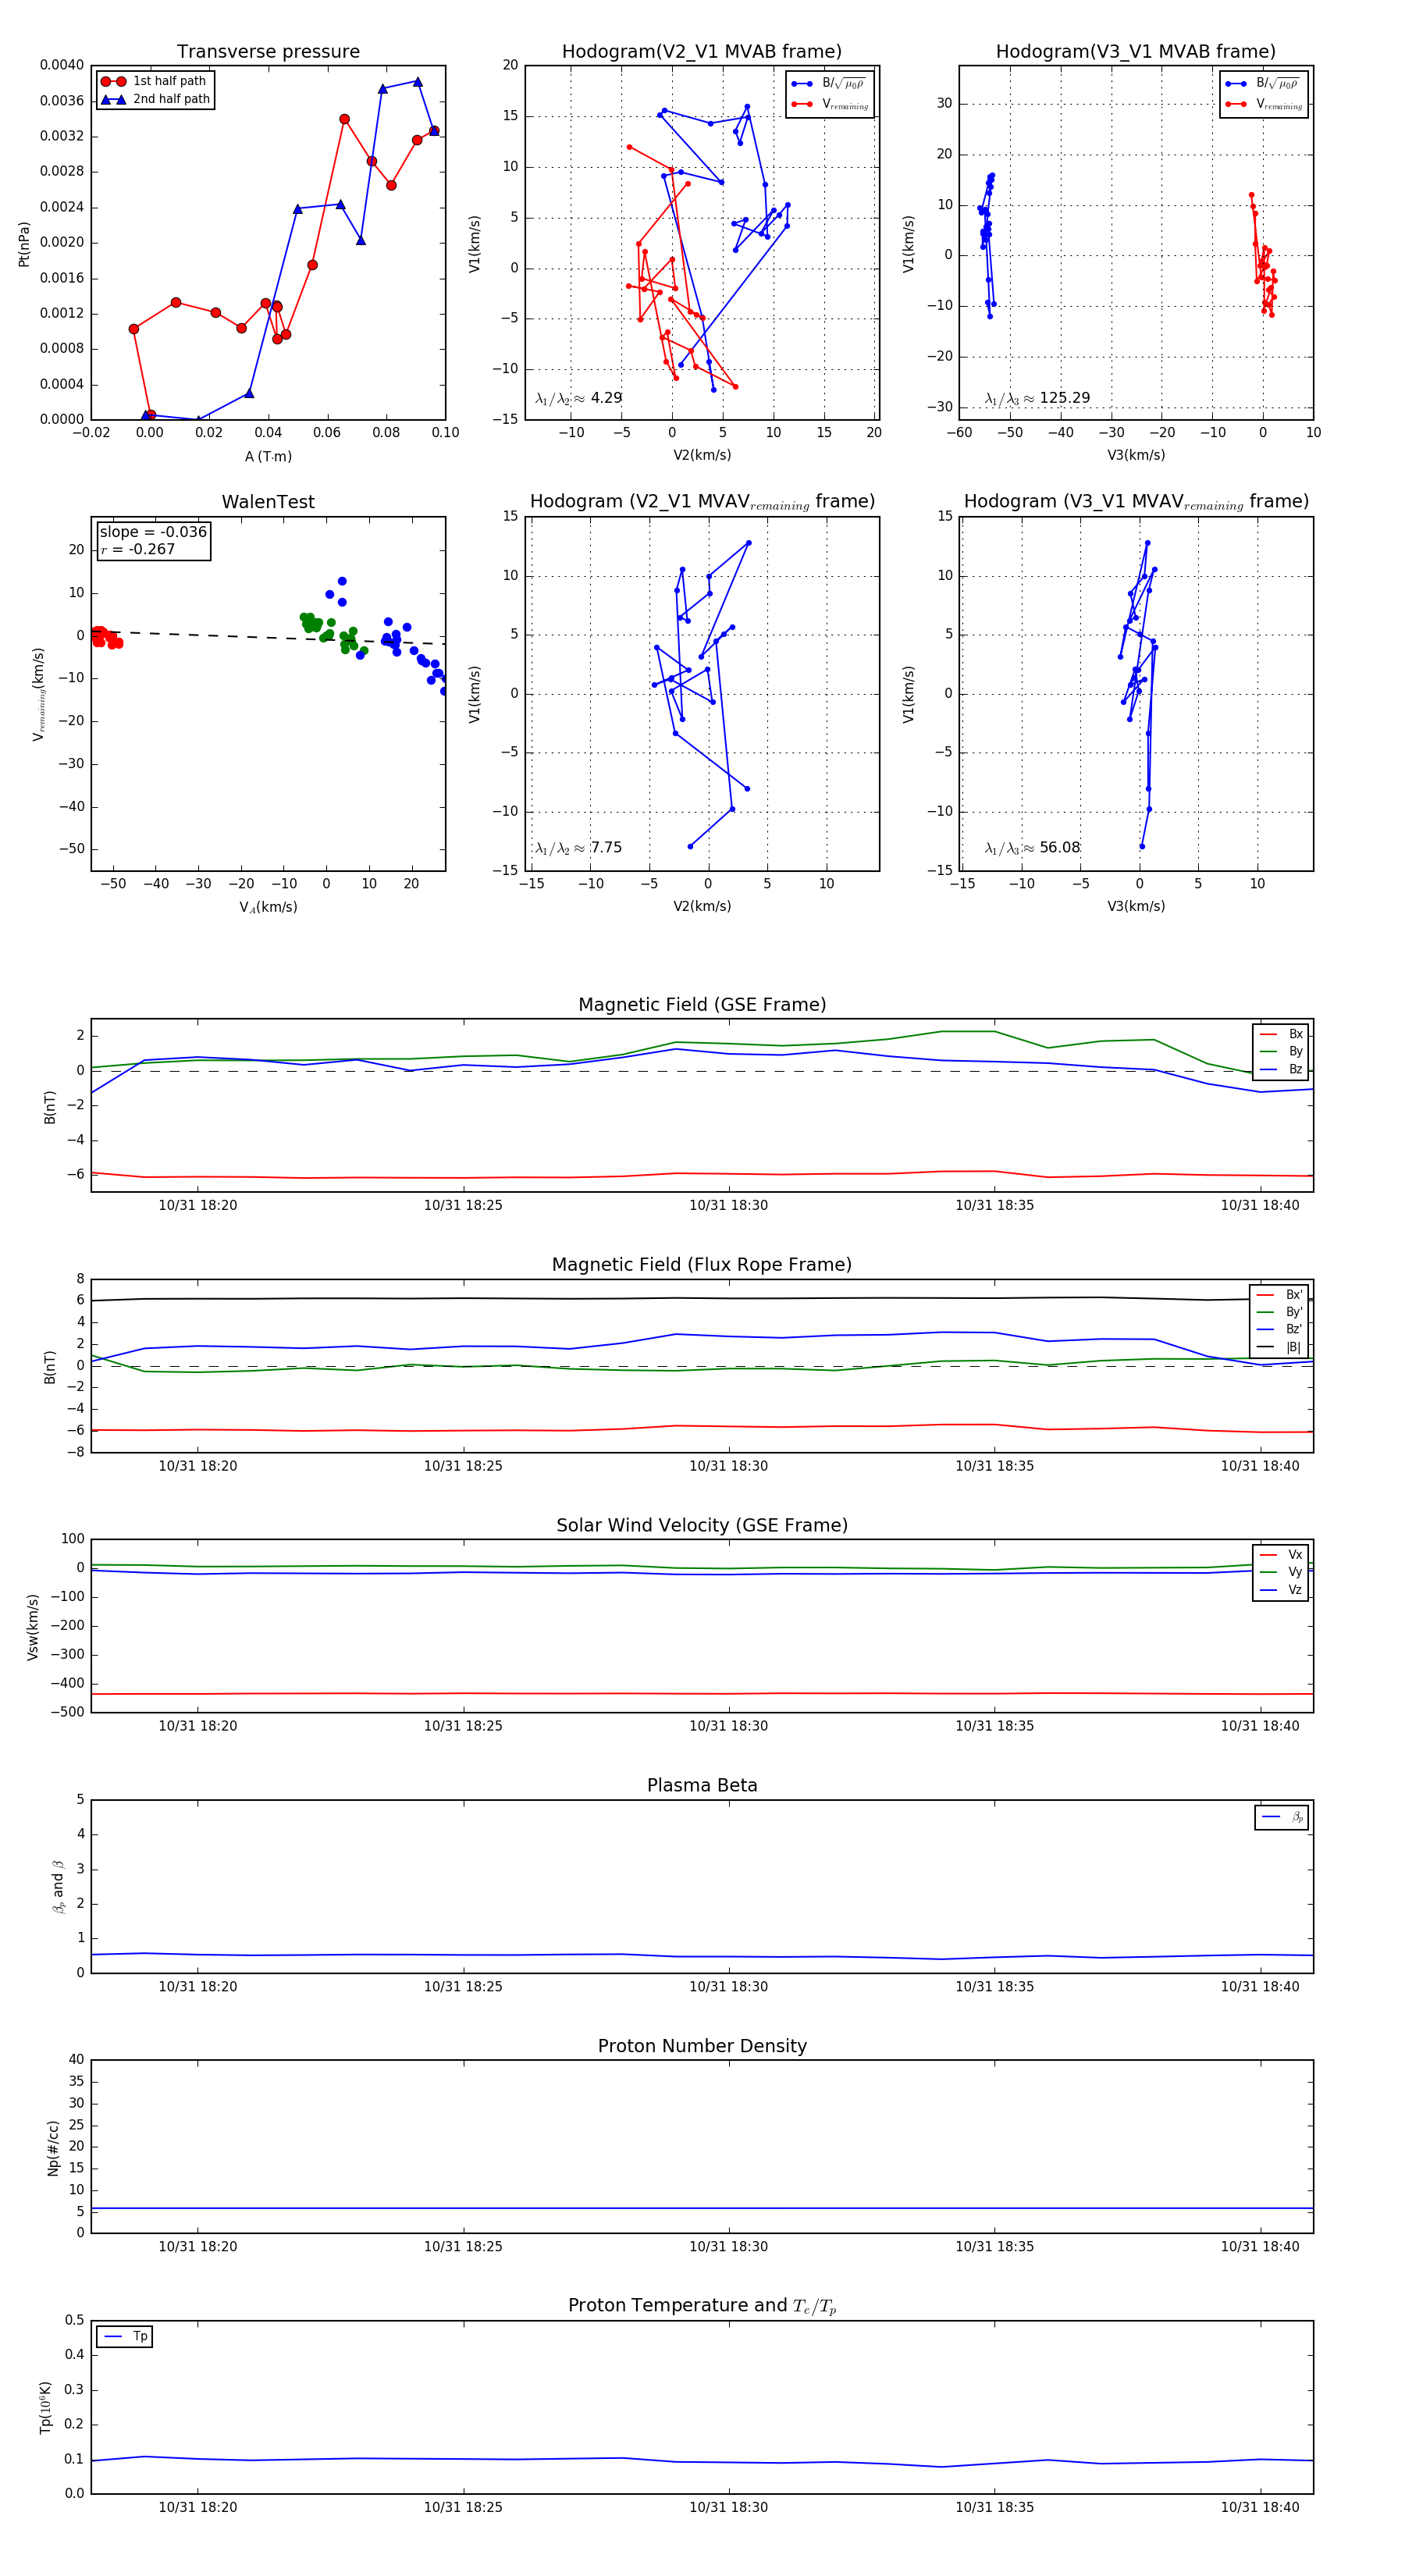1405x2576 pixels.
Task: Select 'By' in the GSE magnetic field legend
Action: click(1281, 1051)
